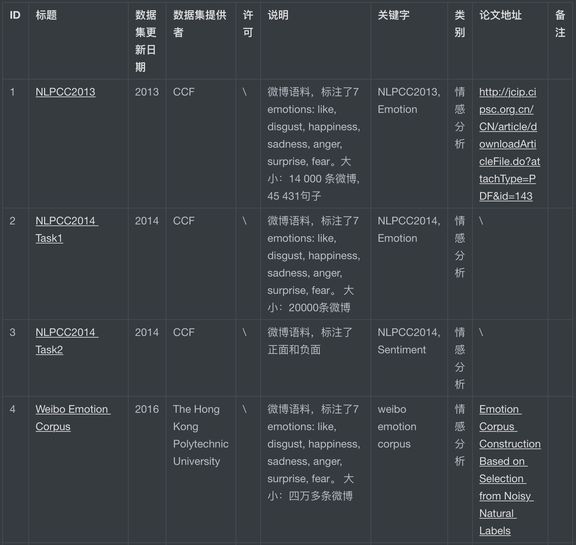Image resolution: width=576 pixels, height=545 pixels.
Task: Open the Emotion Corpus Construction paper link
Action: click(510, 470)
